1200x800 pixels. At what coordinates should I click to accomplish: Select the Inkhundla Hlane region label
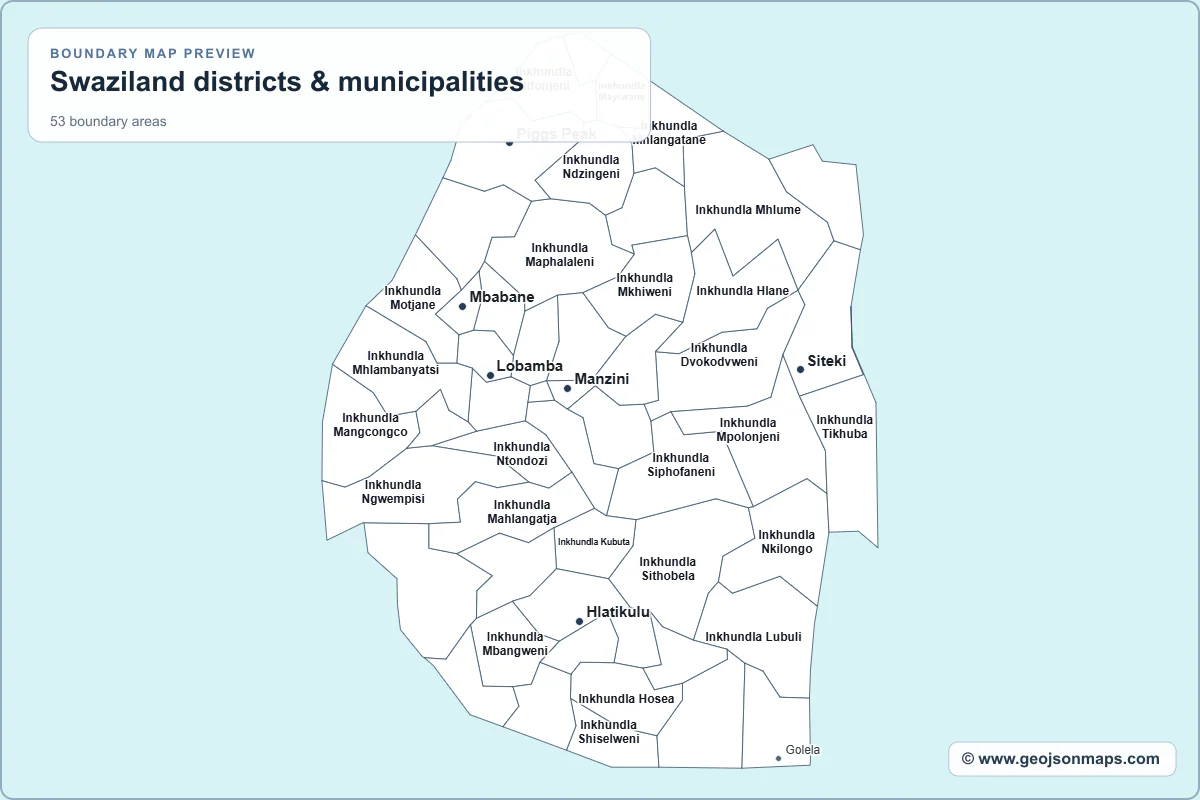(x=743, y=291)
